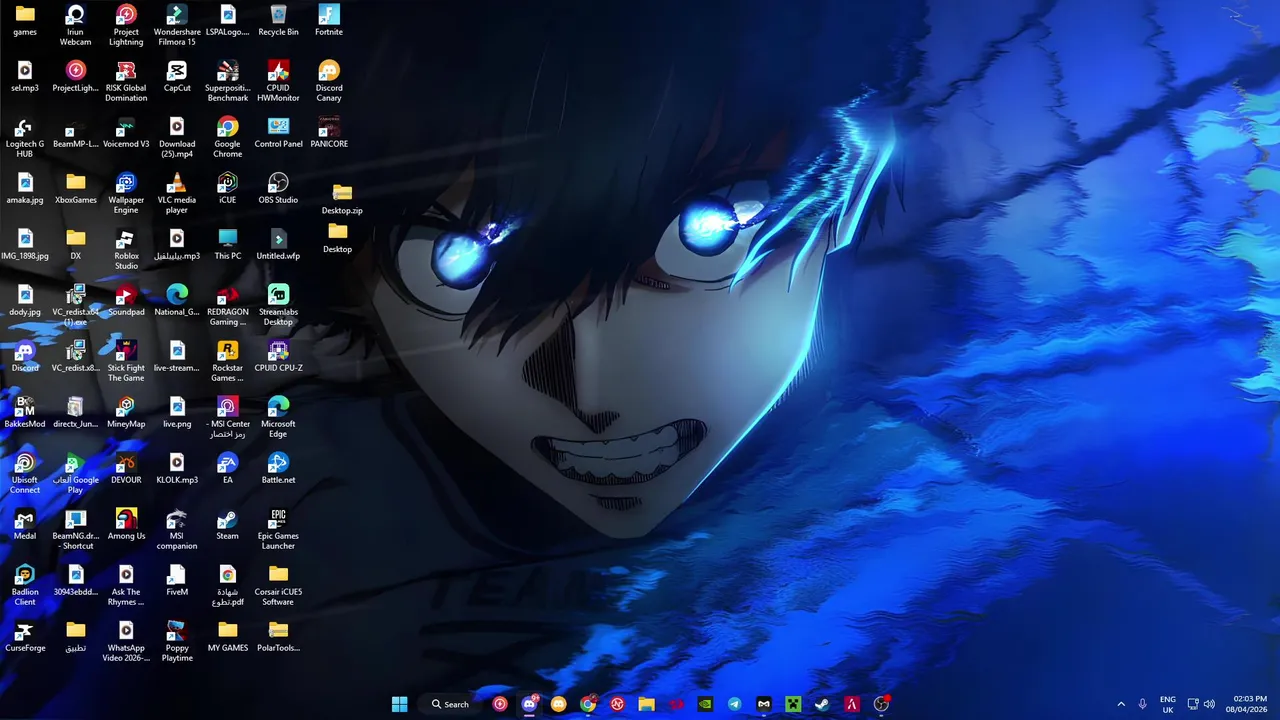
Task: Select the Stick Fight The Game icon
Action: point(126,361)
